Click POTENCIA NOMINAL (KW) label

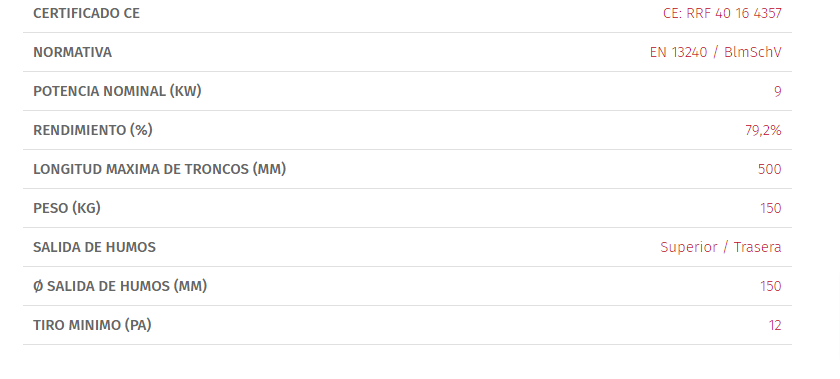pyautogui.click(x=117, y=91)
